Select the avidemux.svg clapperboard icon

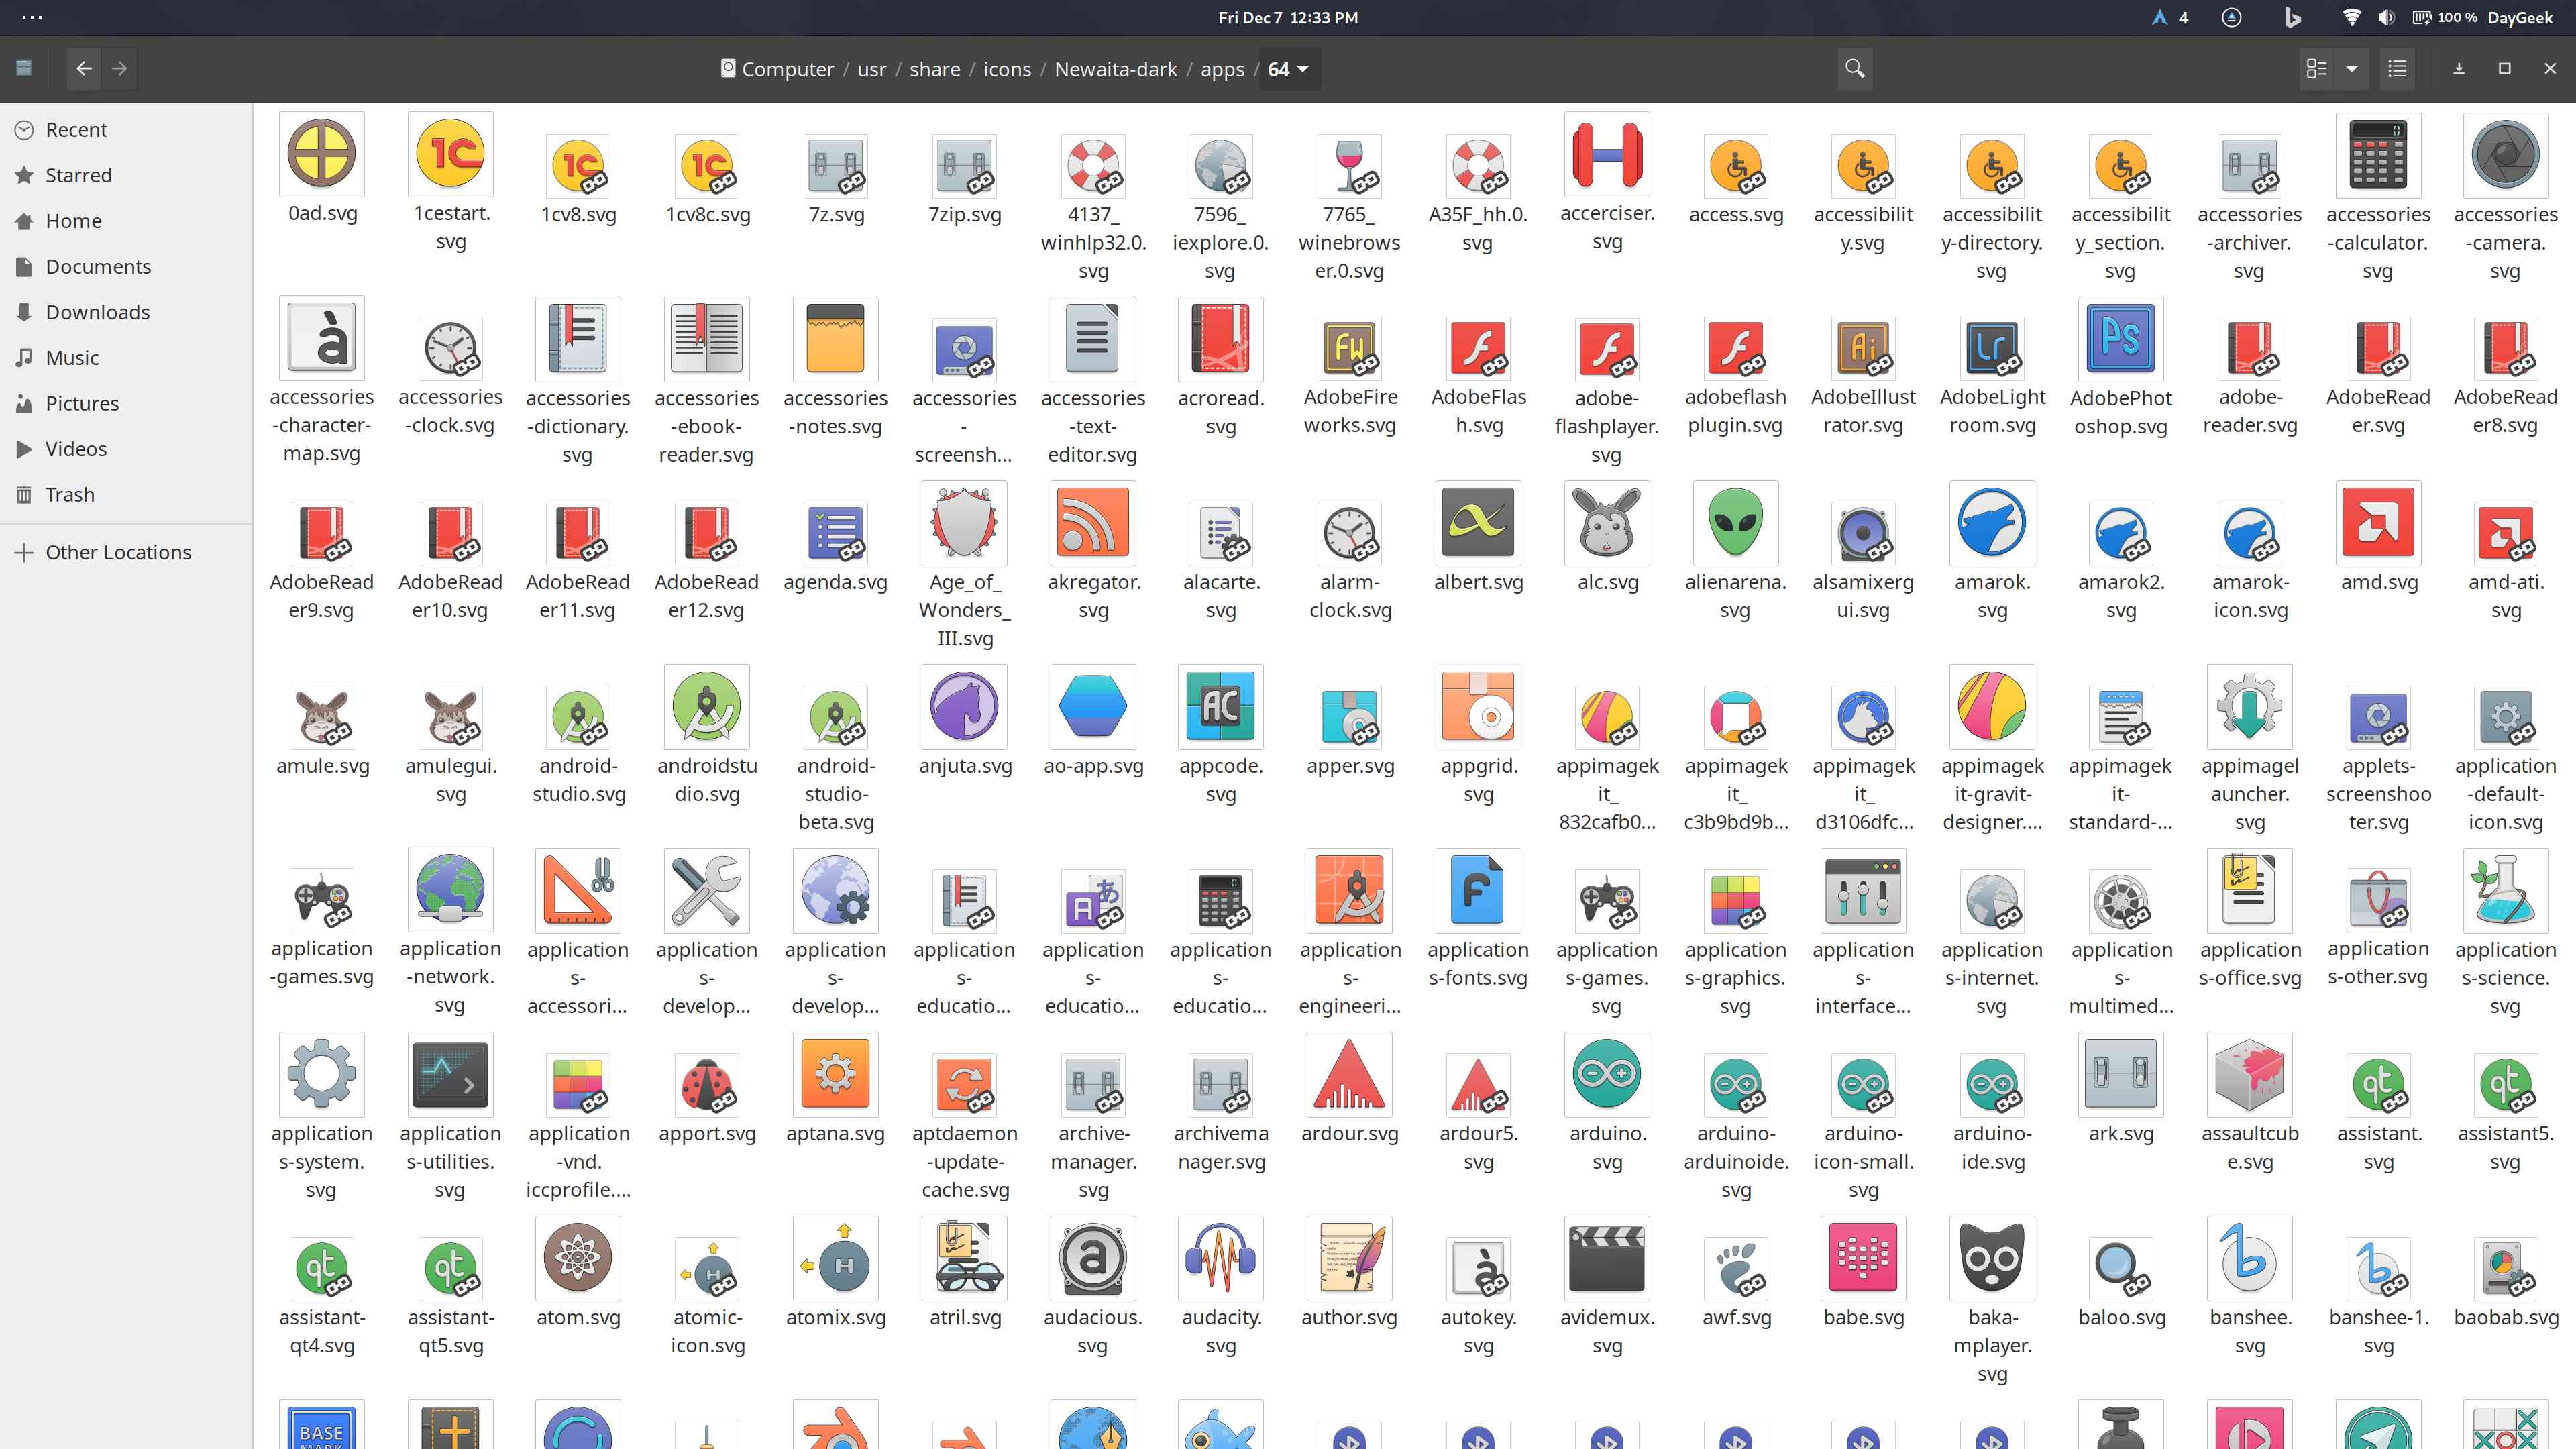tap(1607, 1258)
